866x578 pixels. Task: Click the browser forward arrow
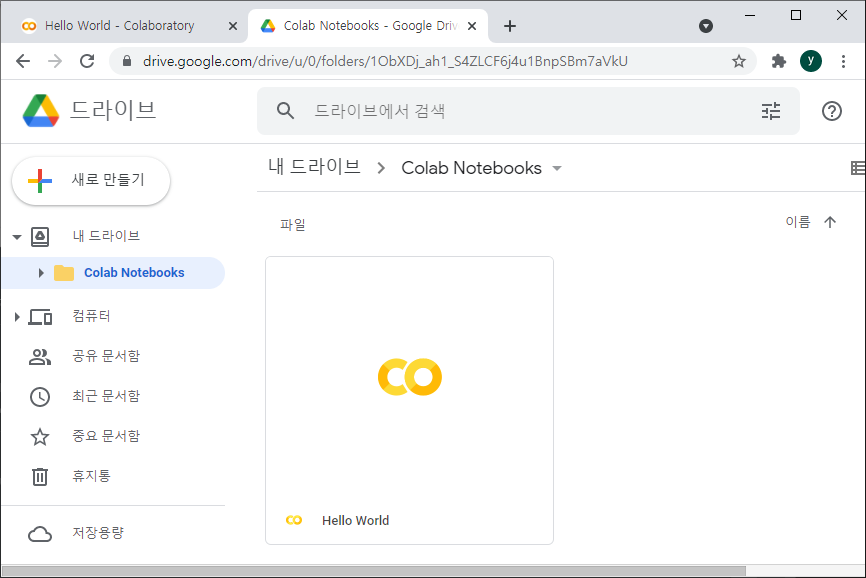coord(55,61)
